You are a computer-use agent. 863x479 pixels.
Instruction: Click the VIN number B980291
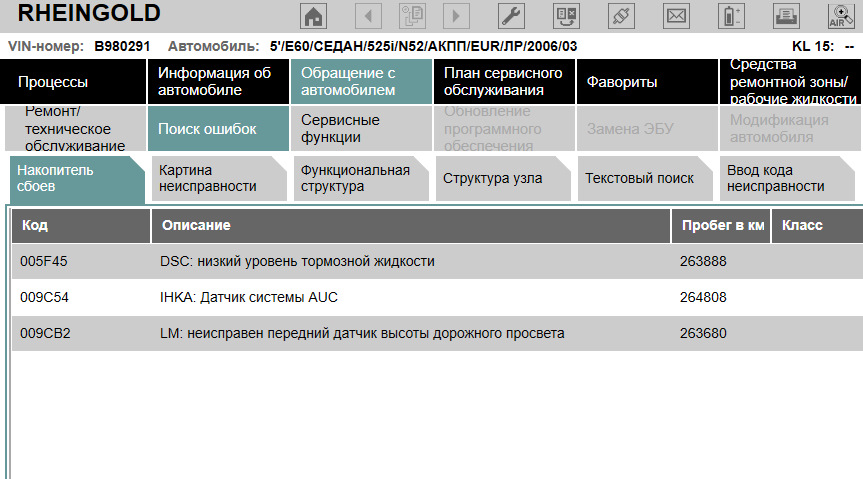click(x=122, y=46)
